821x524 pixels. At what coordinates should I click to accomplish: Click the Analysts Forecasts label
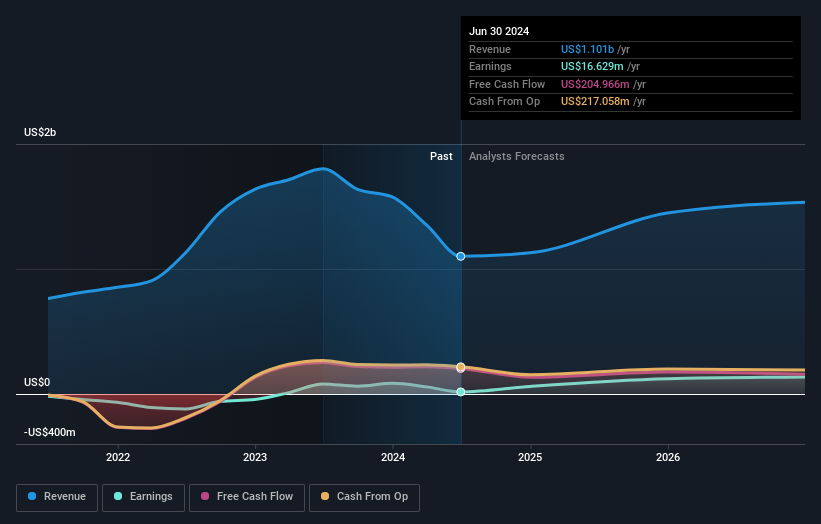click(x=516, y=157)
